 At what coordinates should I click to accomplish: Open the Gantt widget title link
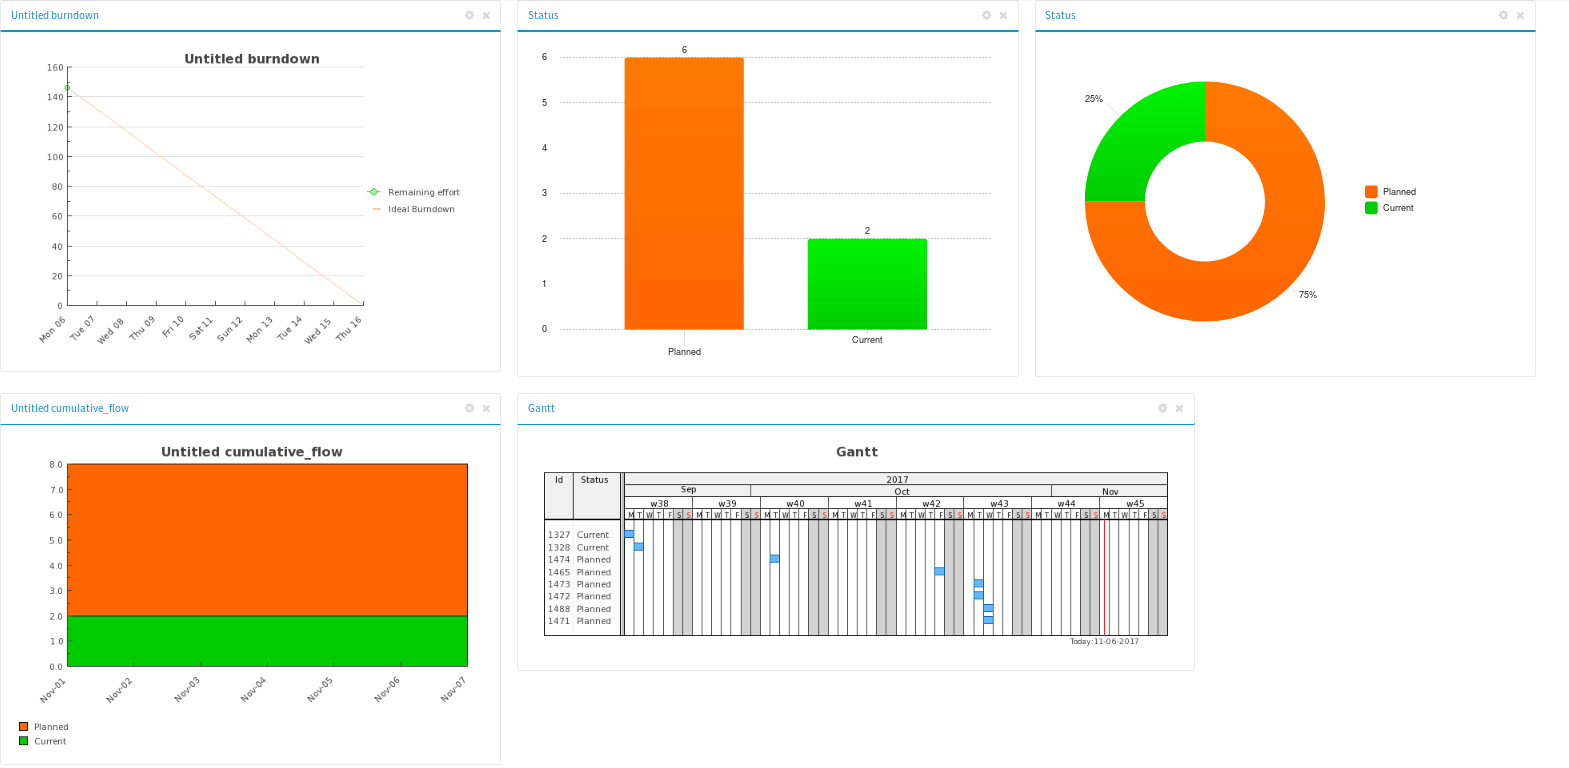(541, 408)
